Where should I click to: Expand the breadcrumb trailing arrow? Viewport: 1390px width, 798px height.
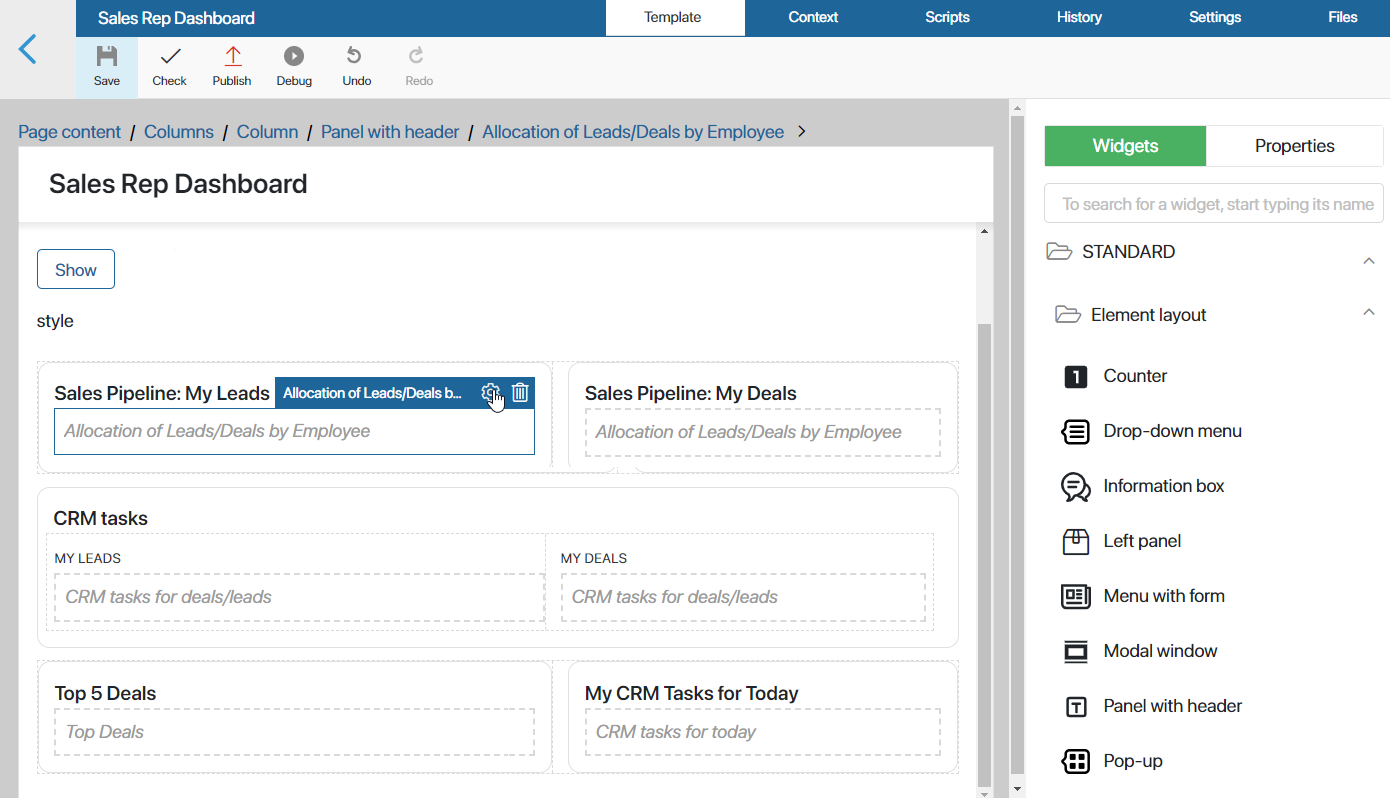(x=802, y=131)
